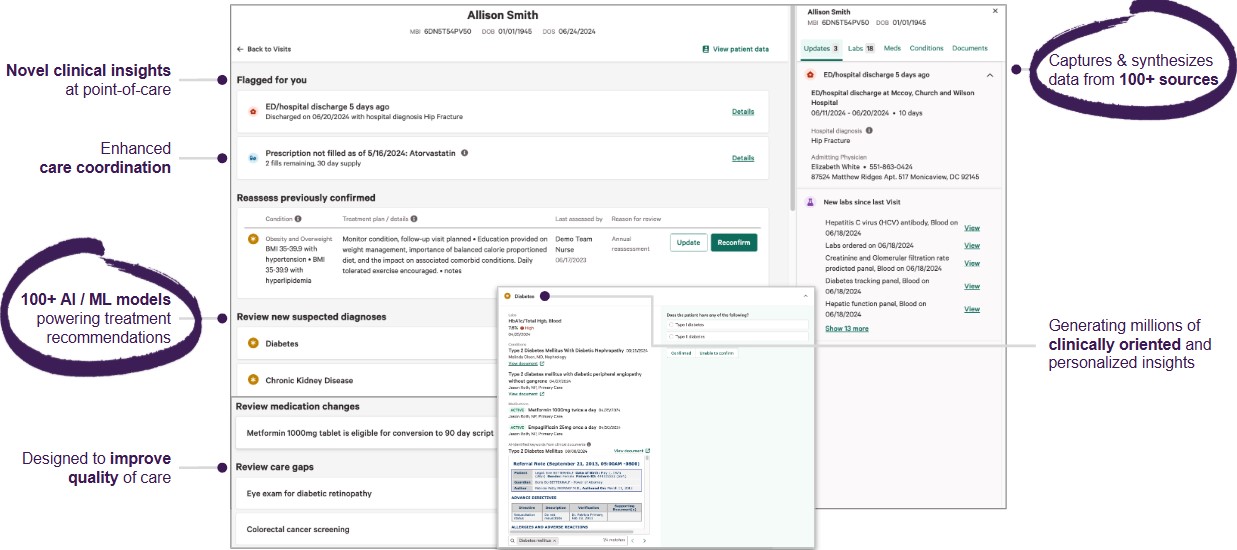Open View patient data book icon
This screenshot has height=550, width=1237.
click(x=705, y=49)
